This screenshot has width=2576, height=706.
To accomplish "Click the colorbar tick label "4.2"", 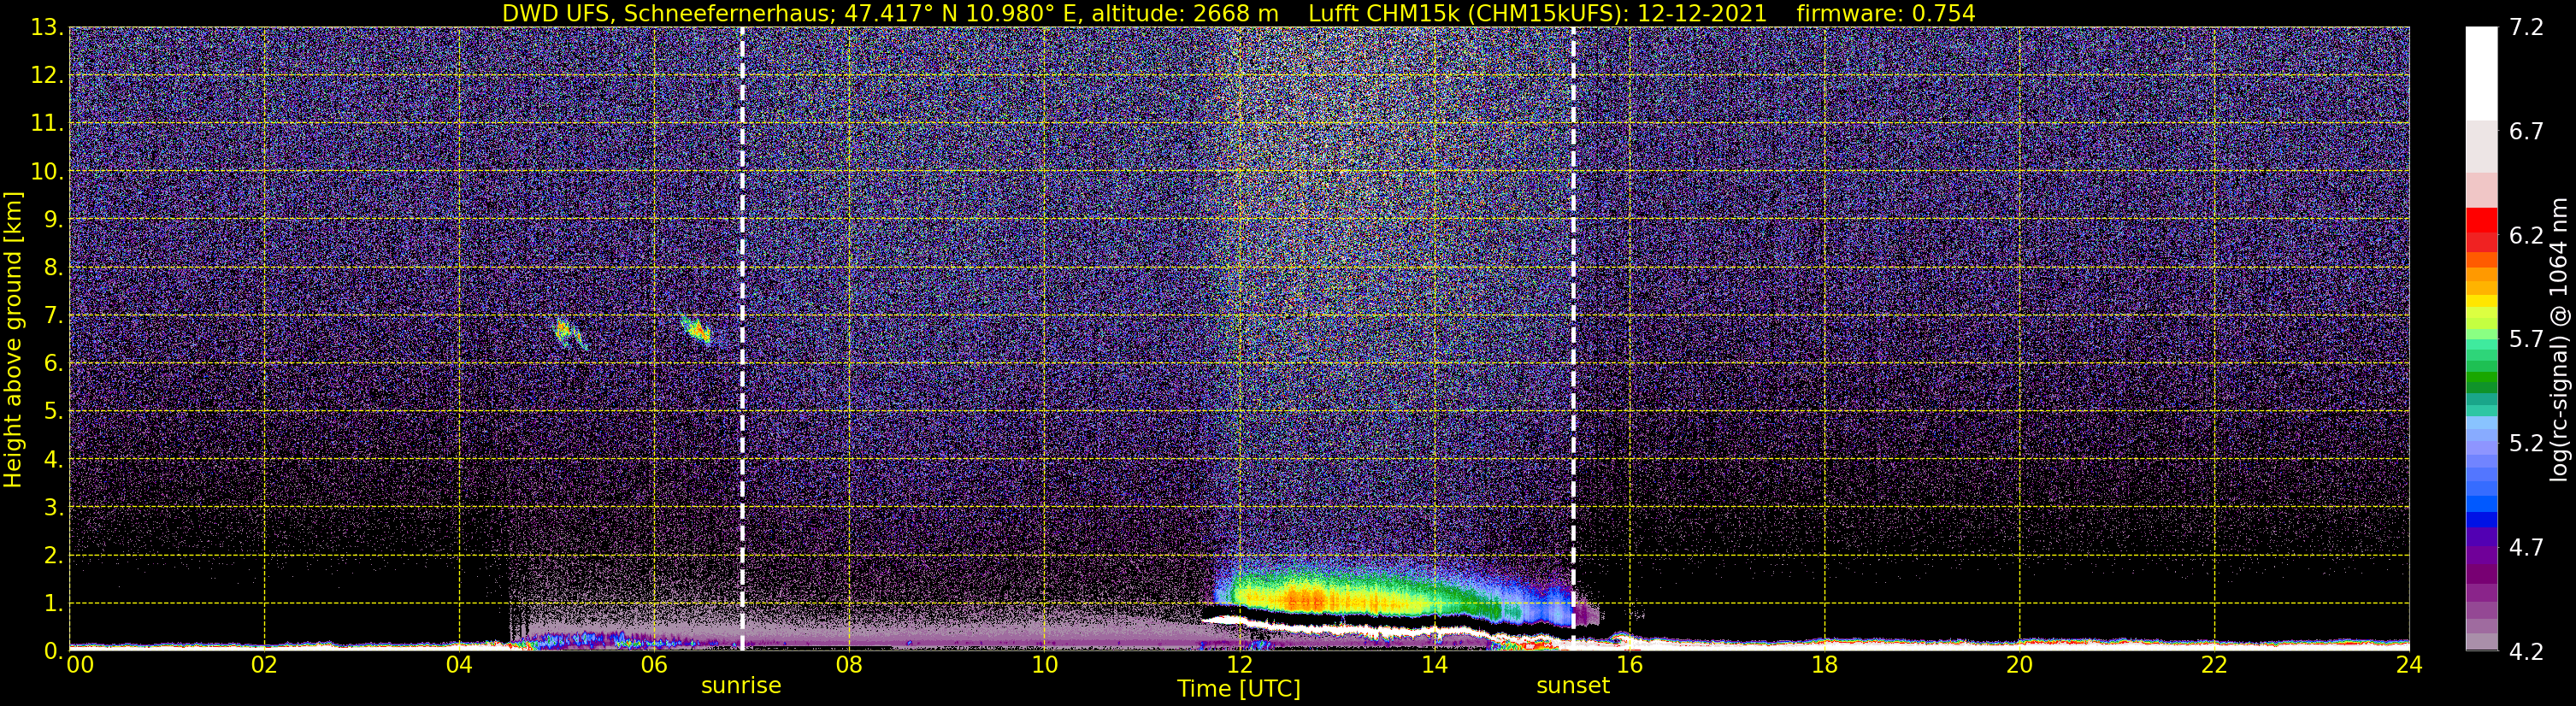I will coord(2526,651).
